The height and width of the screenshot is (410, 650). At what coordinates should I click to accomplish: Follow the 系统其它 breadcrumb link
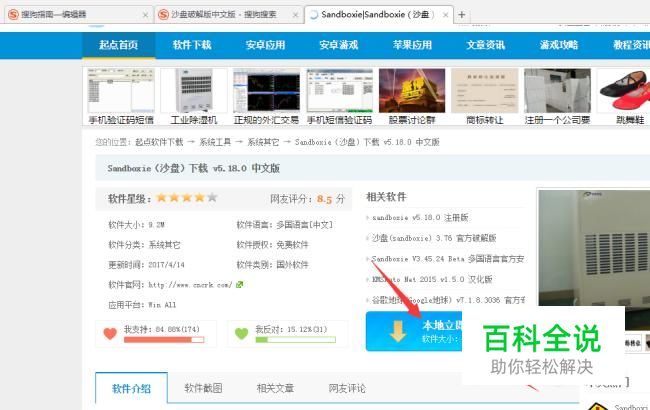coord(263,142)
